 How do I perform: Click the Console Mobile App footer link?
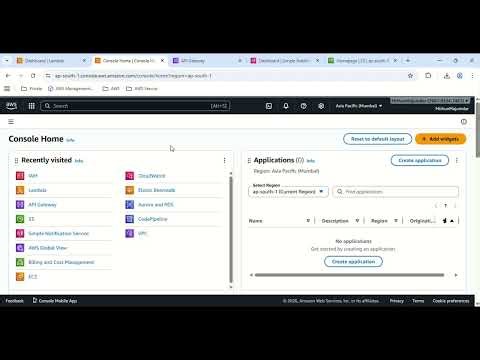coord(55,301)
